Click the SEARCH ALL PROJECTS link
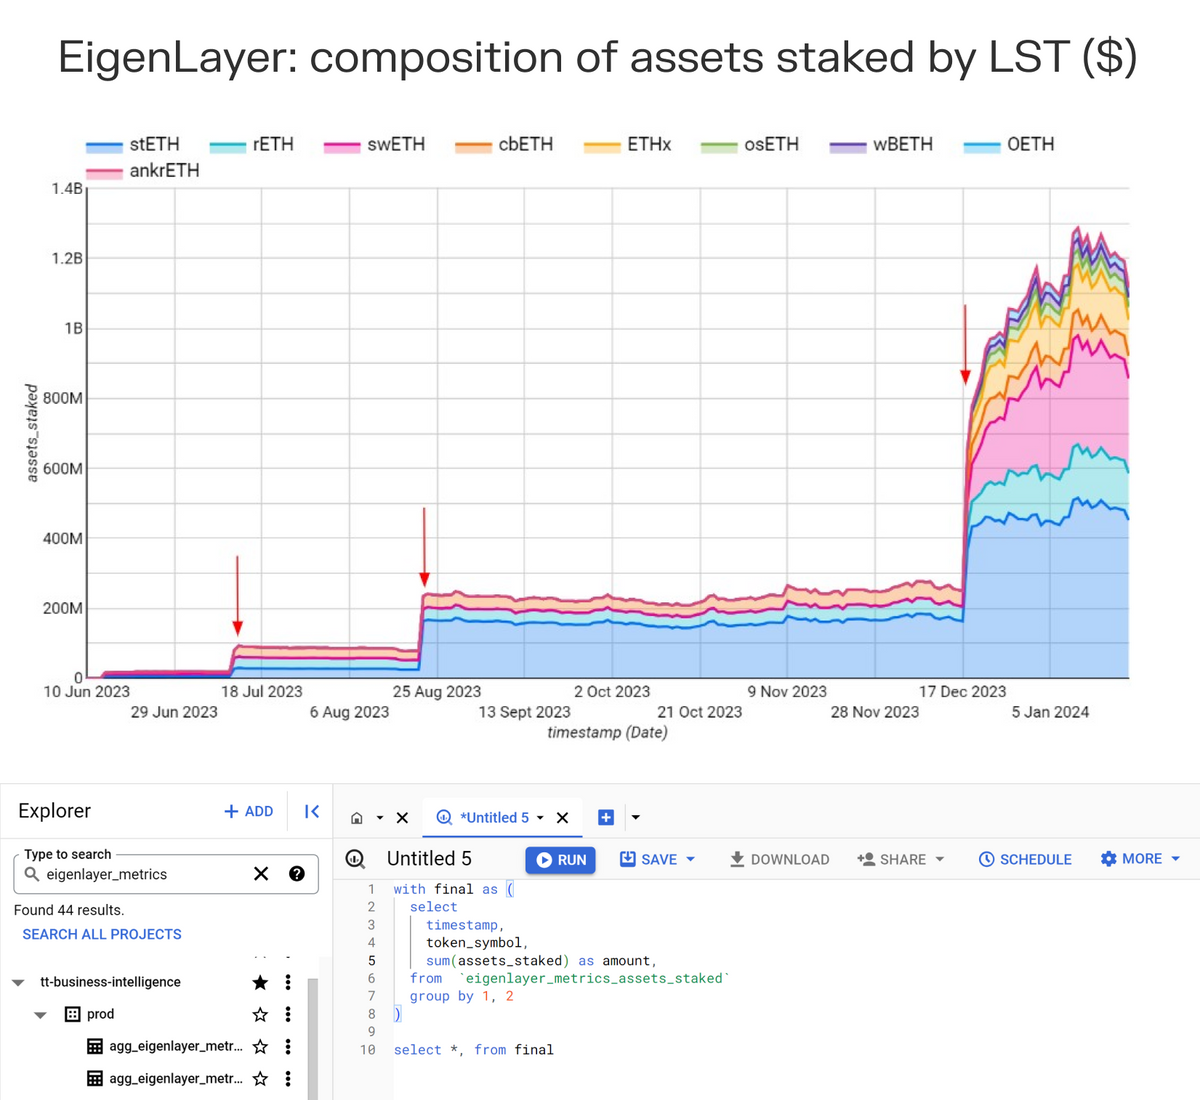The width and height of the screenshot is (1200, 1100). click(102, 934)
